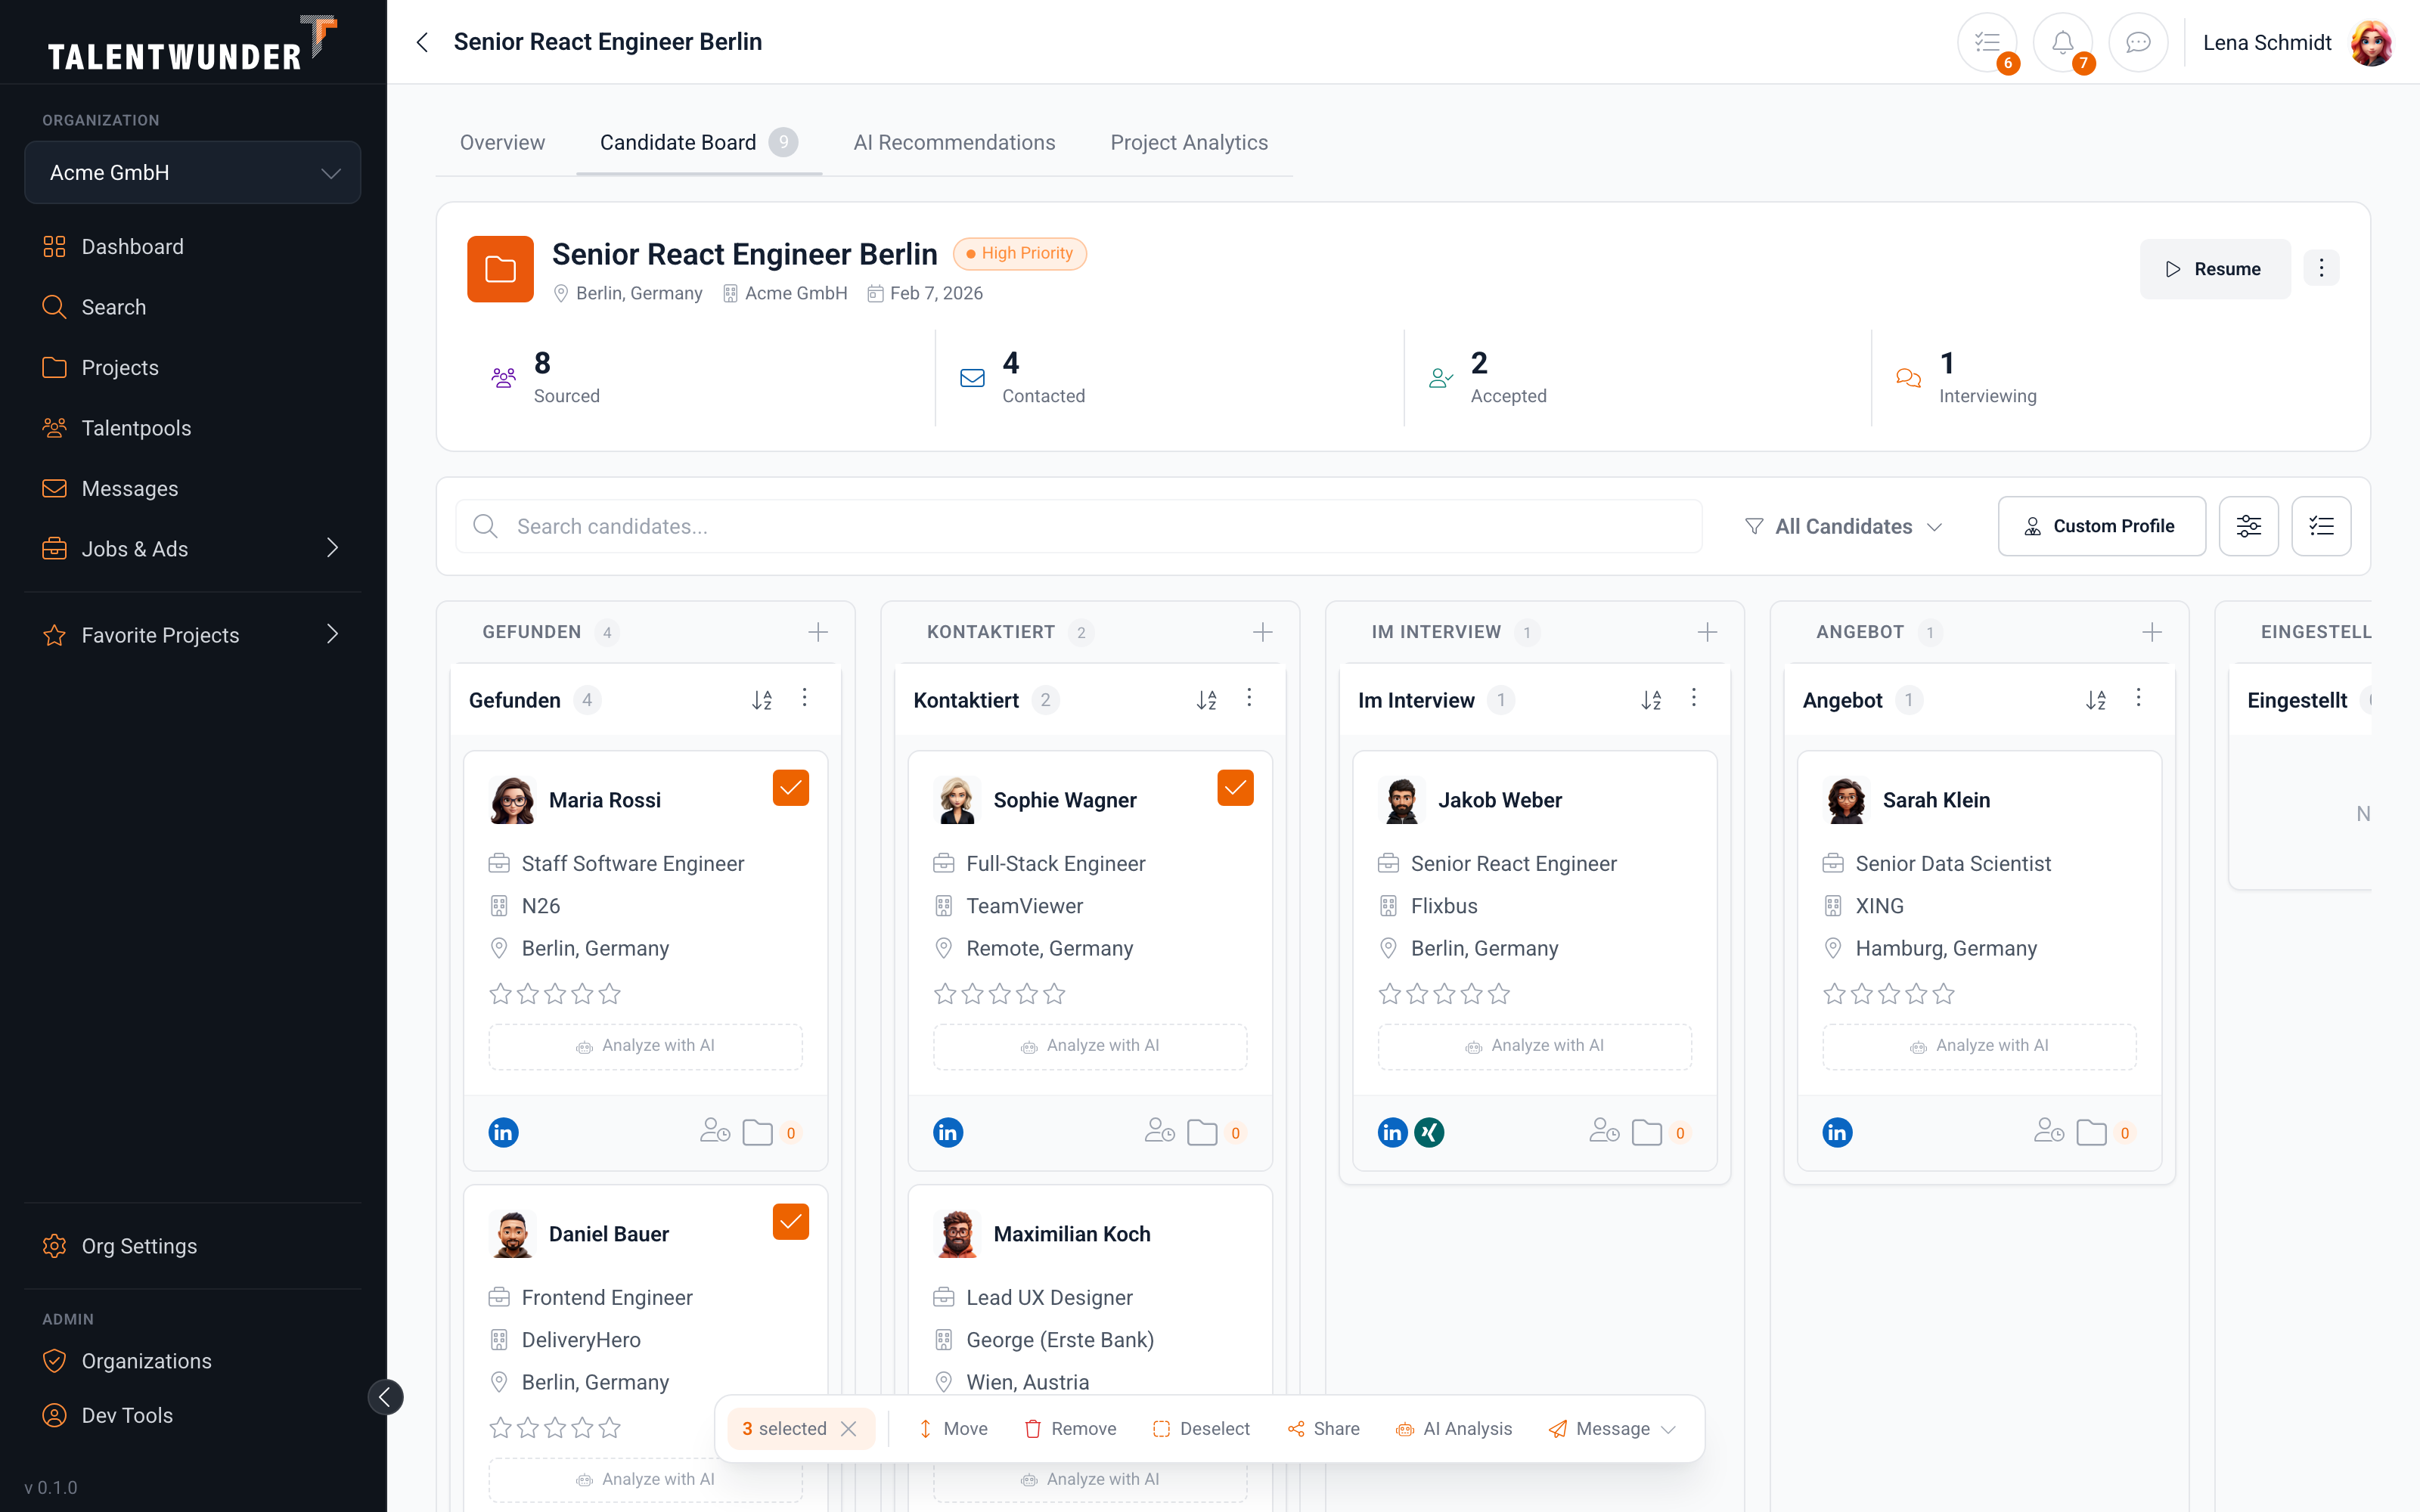Uncheck Daniel Bauer's selection checkbox
Screen dimensions: 2420x1512
(790, 1222)
